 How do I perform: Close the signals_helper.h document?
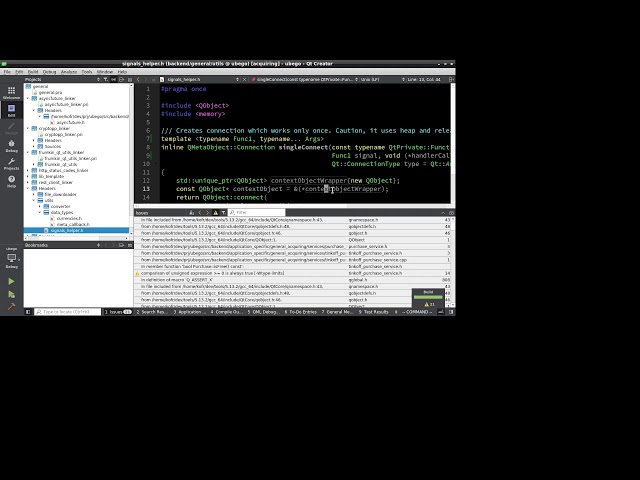tap(244, 80)
